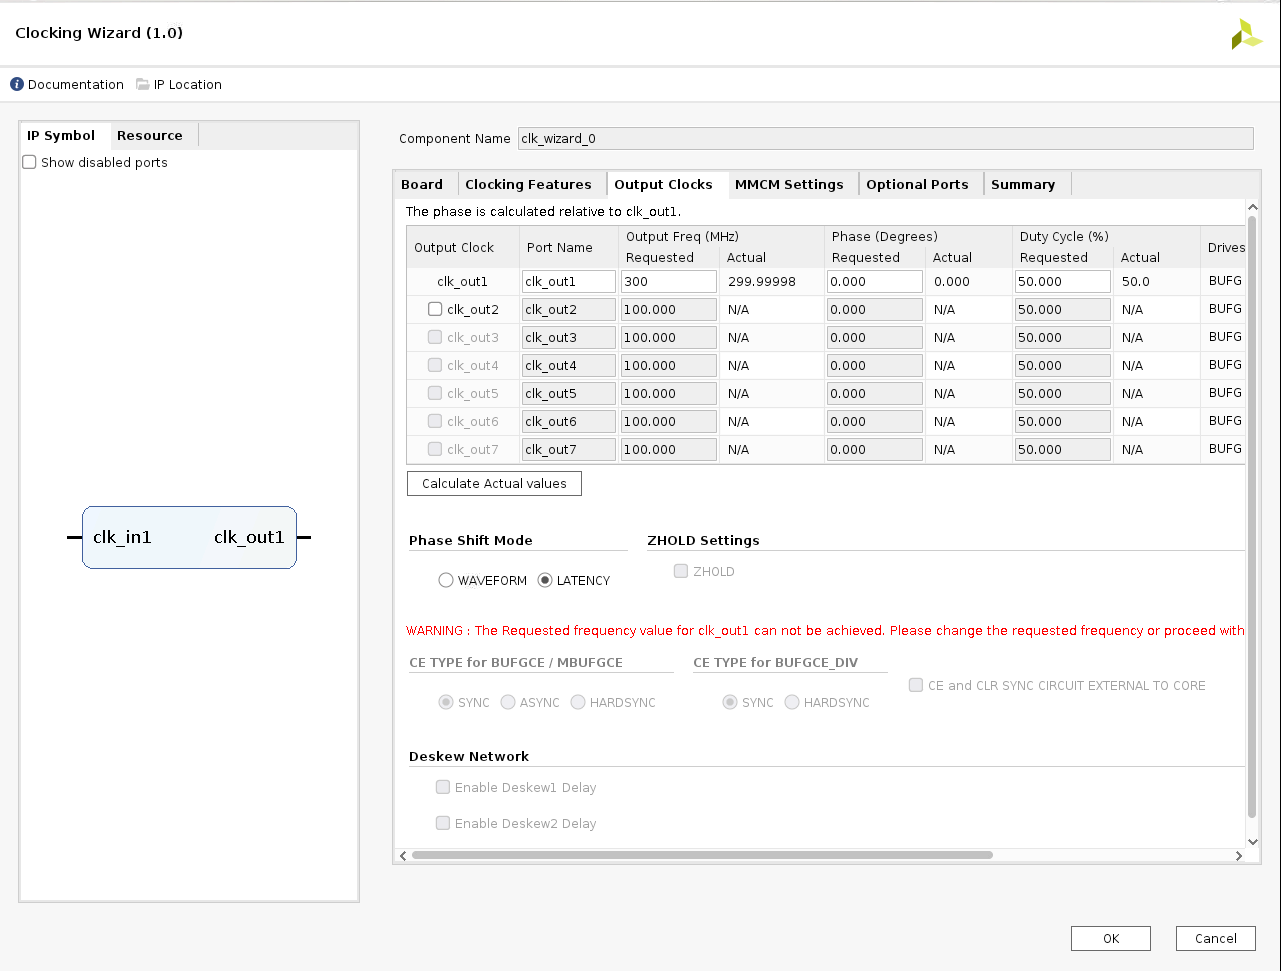Click the horizontal scrollbar left arrow
The width and height of the screenshot is (1281, 971).
(403, 856)
